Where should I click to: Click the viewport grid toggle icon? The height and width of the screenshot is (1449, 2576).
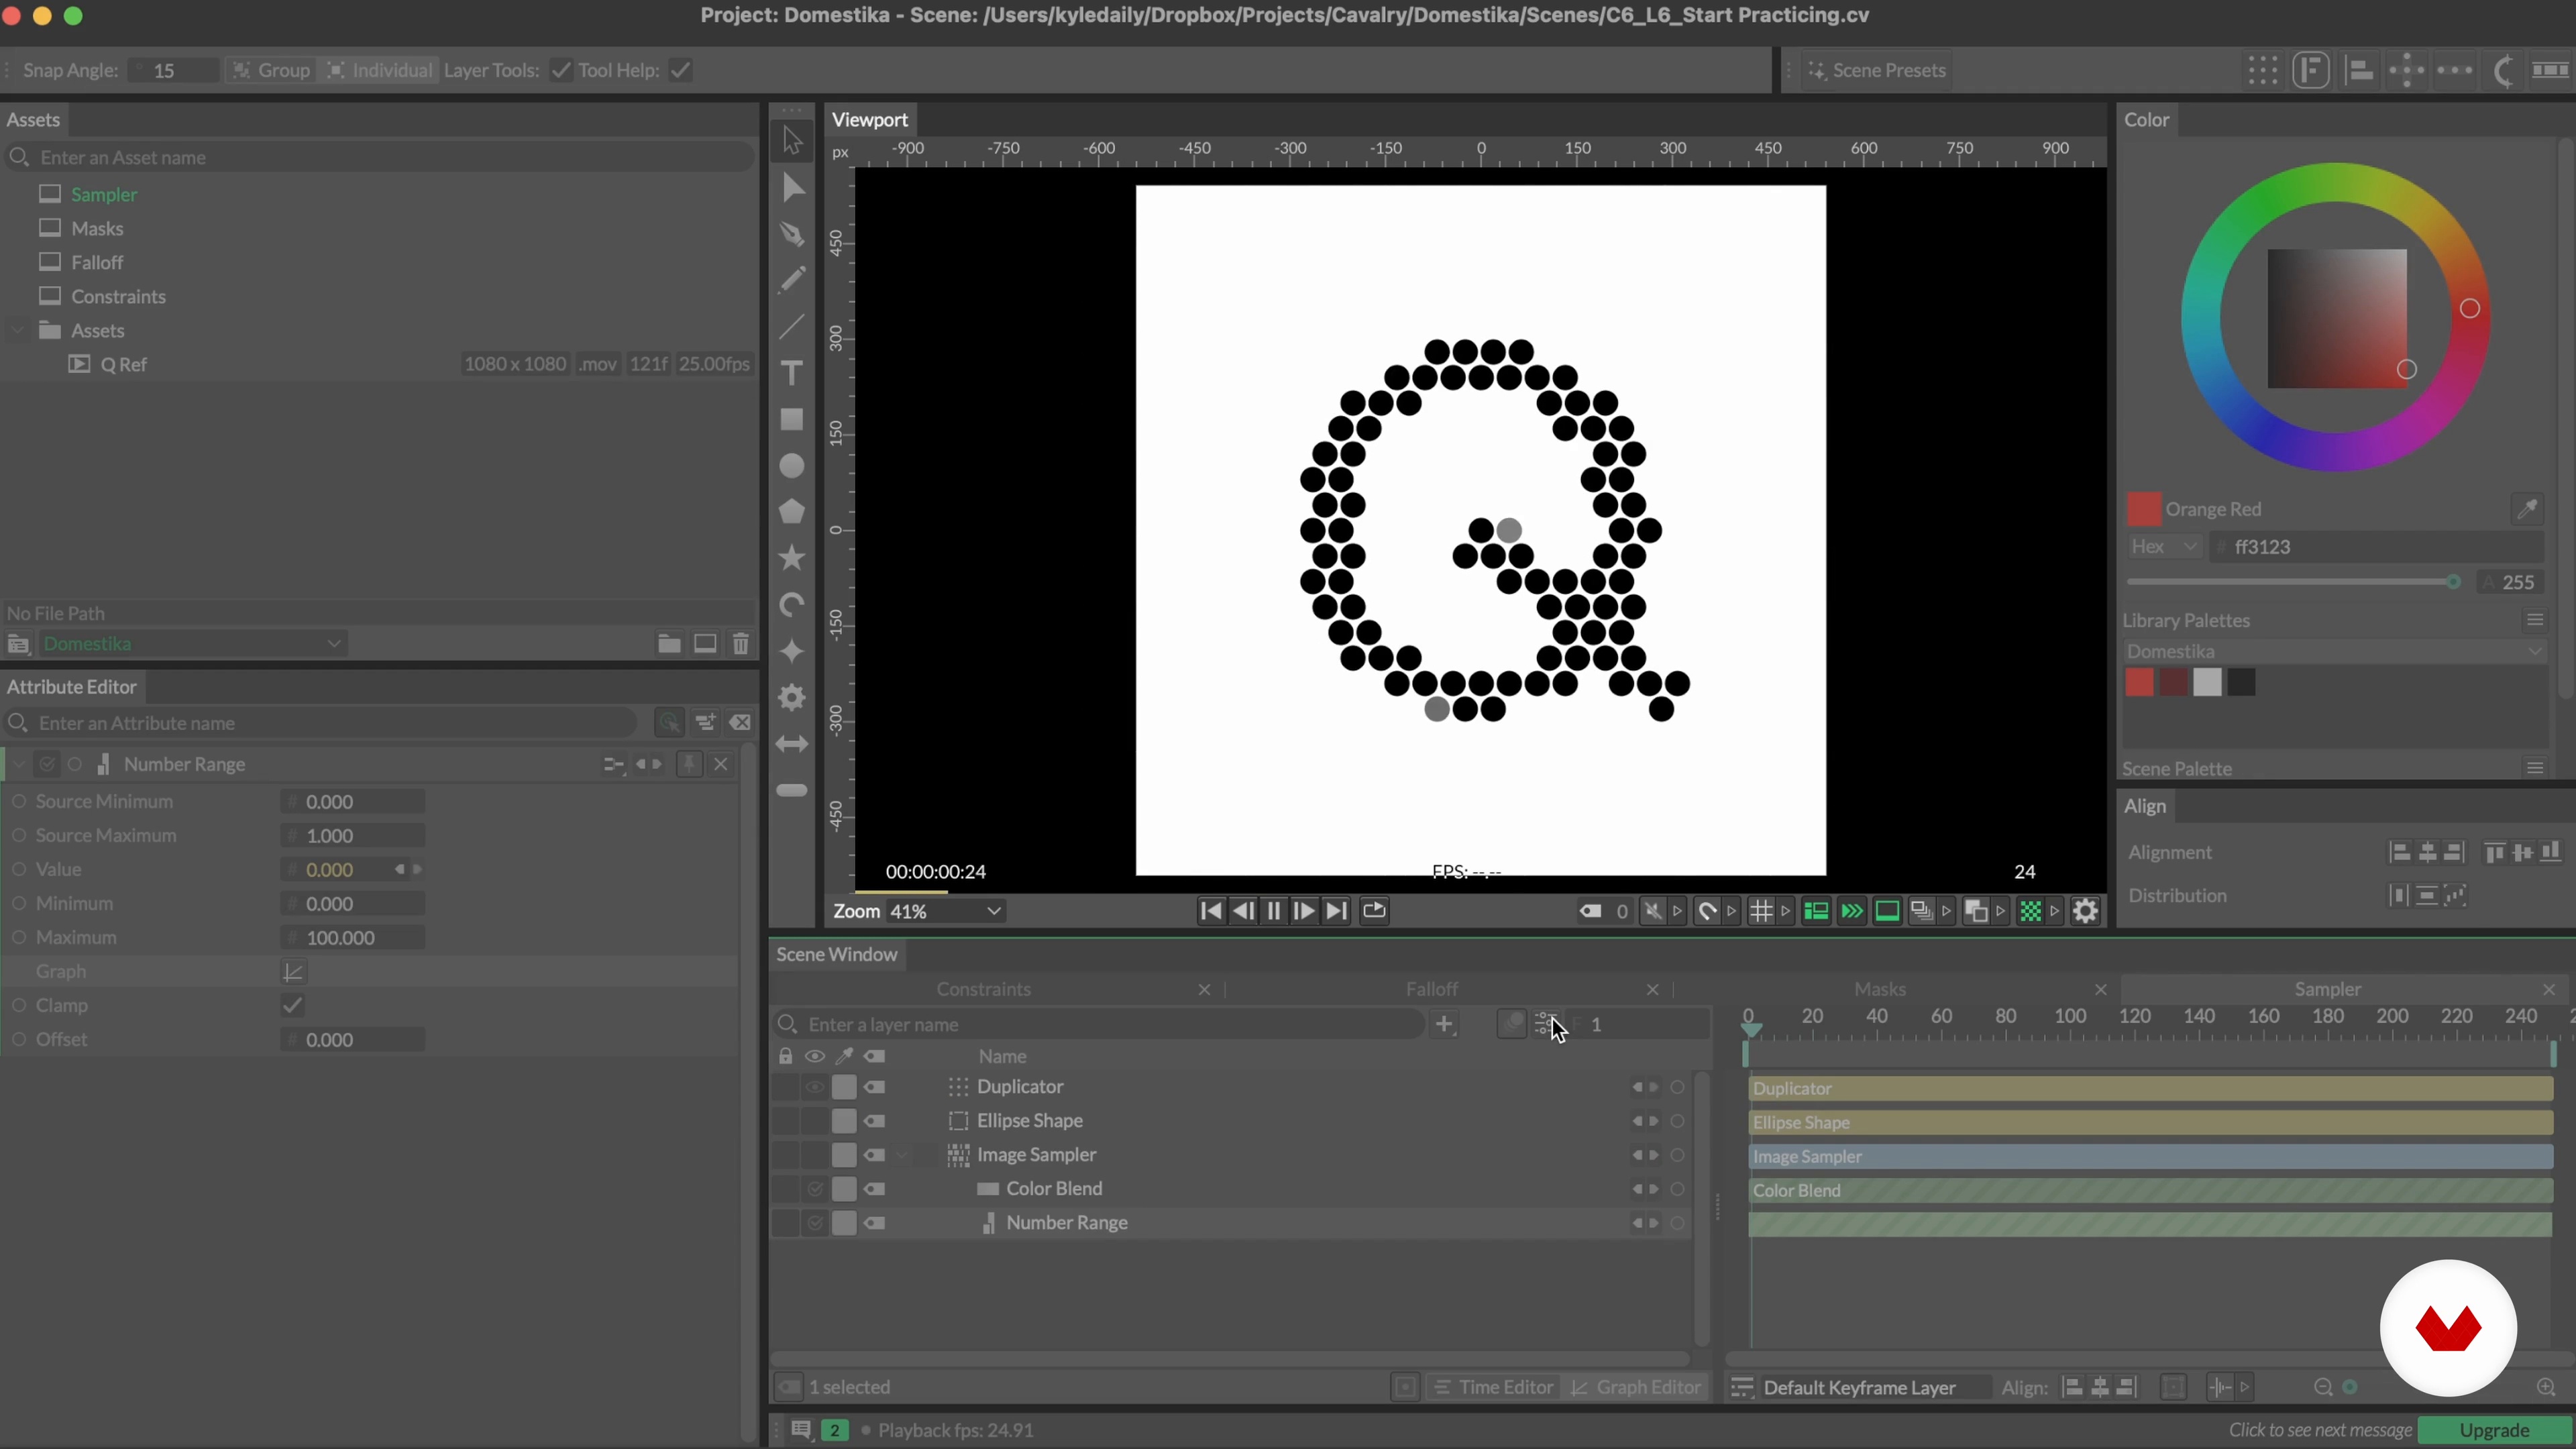(x=1761, y=911)
